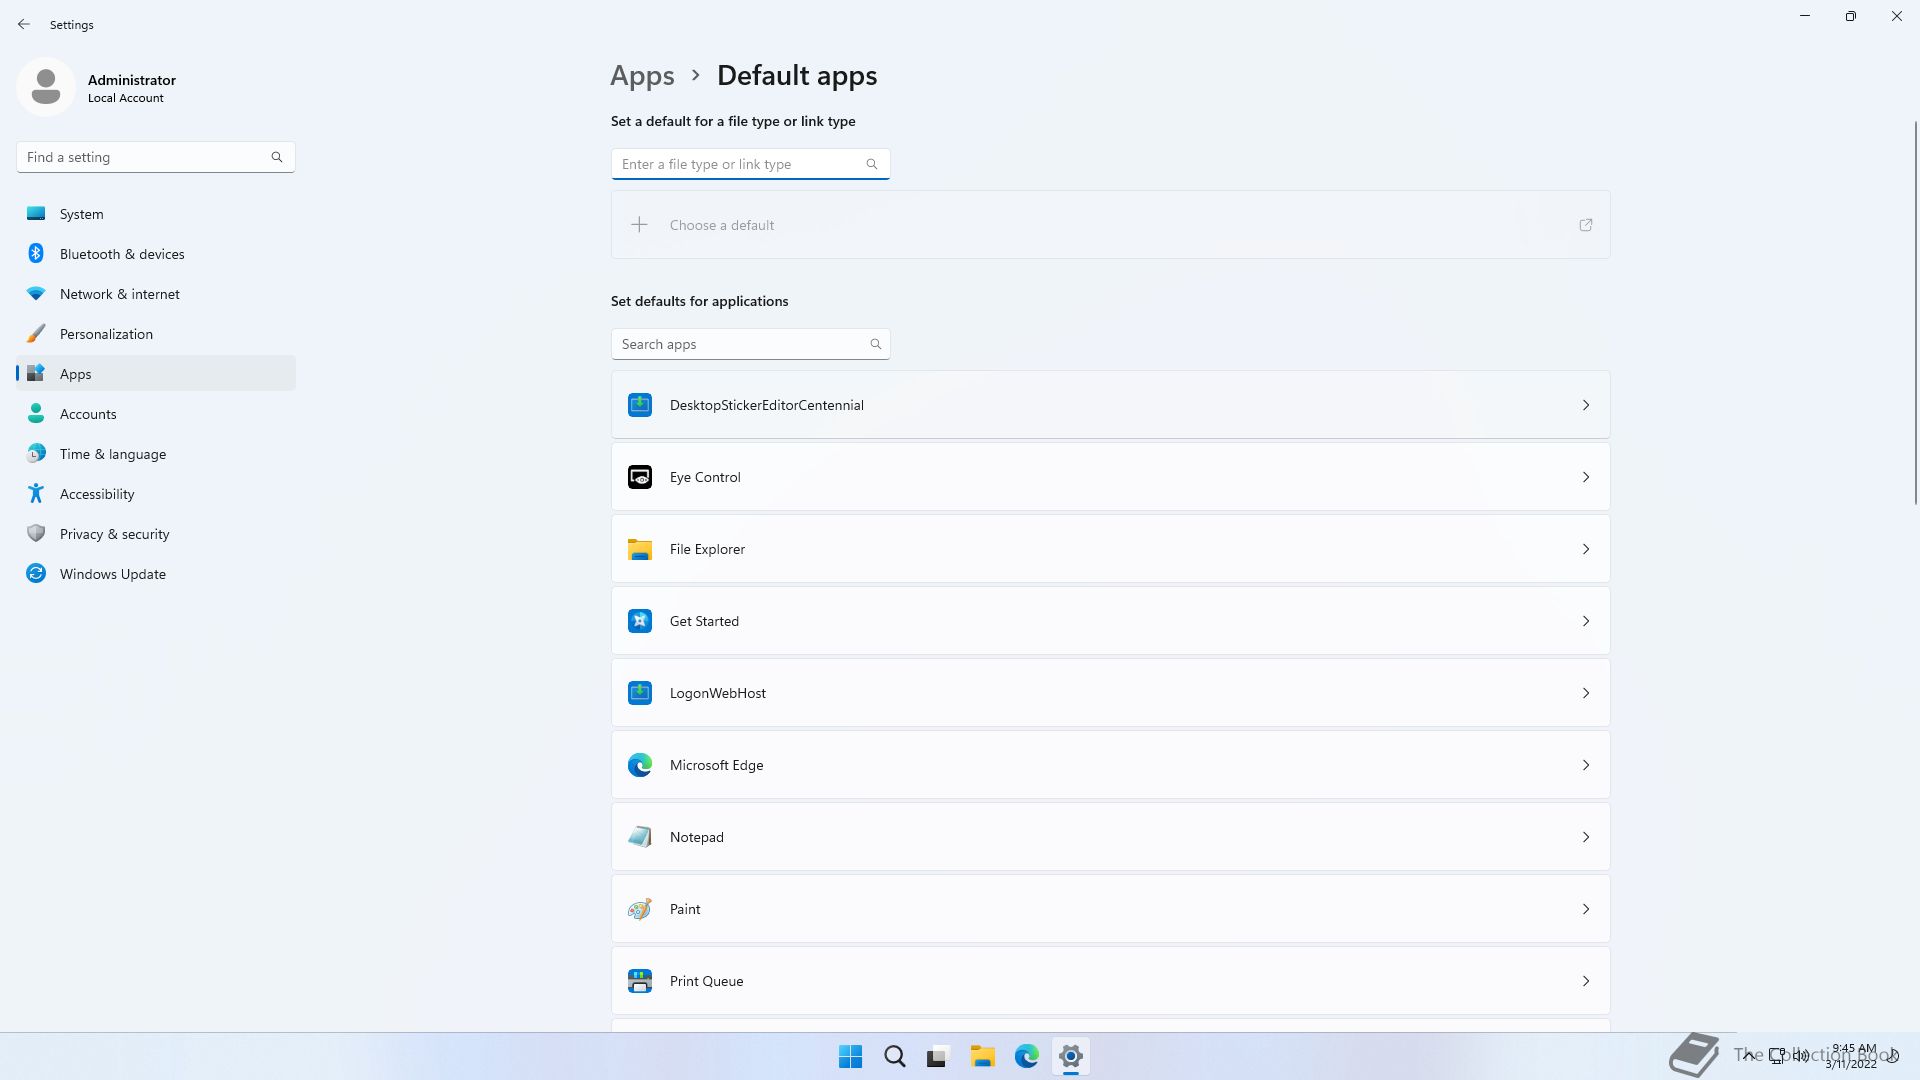Click the file type search magnifier icon
This screenshot has height=1080, width=1920.
(872, 164)
